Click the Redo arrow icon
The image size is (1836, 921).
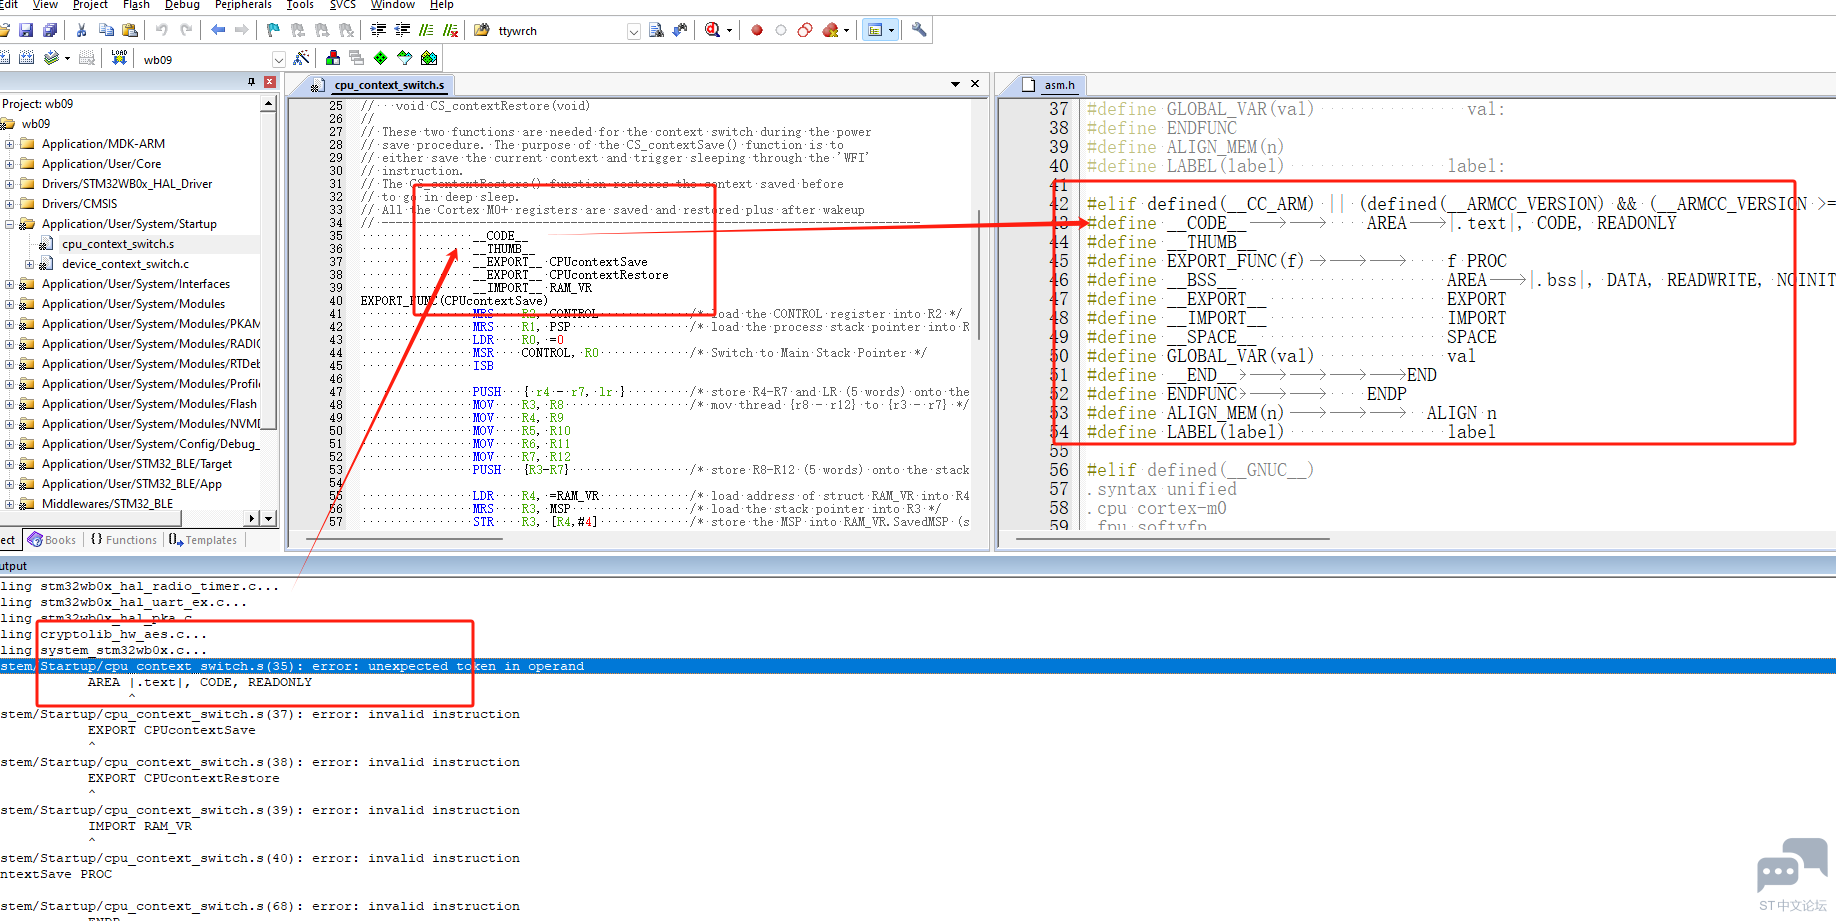[x=185, y=30]
